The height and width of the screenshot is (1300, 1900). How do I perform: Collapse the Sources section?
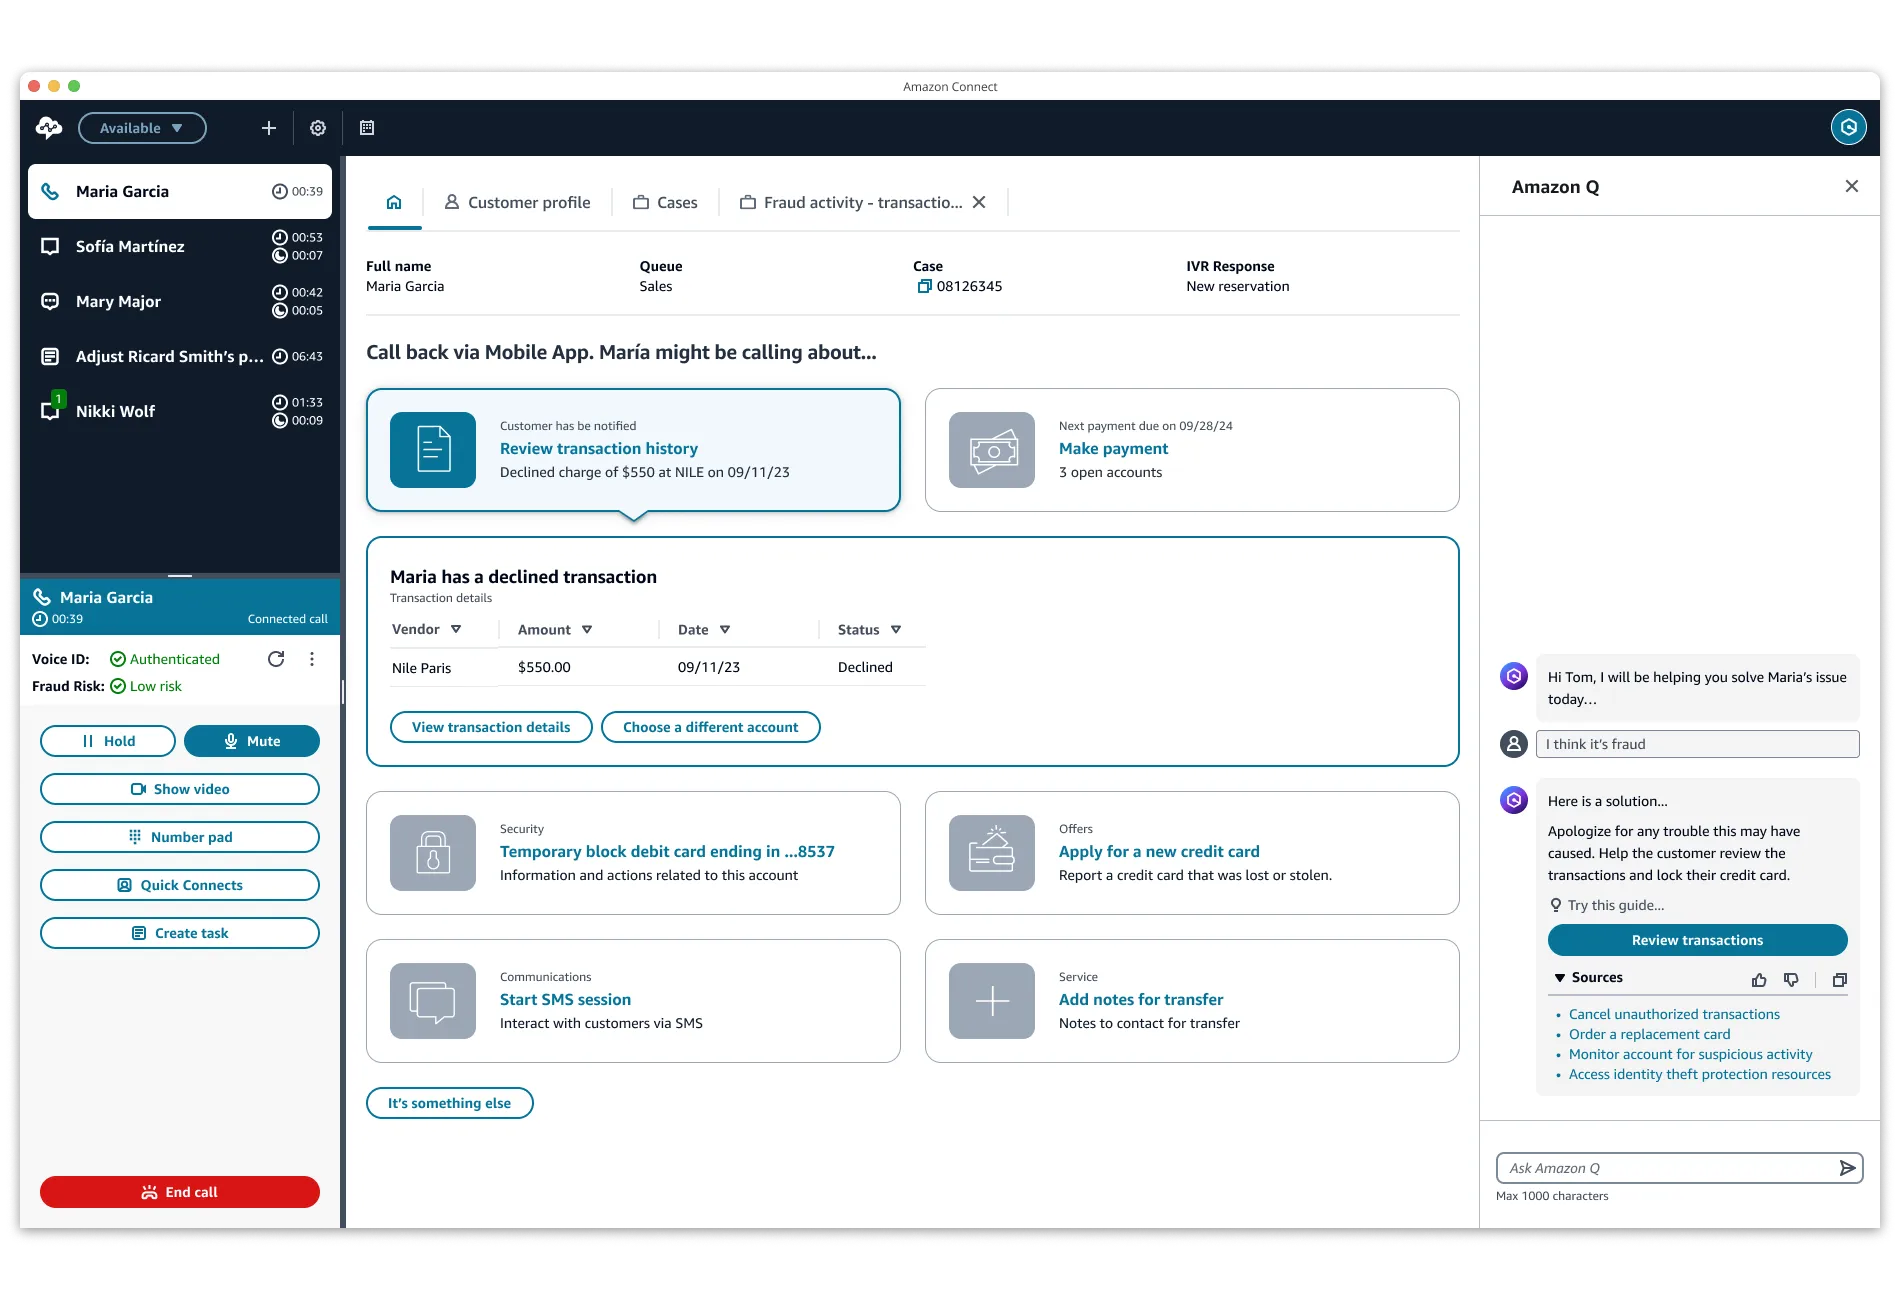(x=1560, y=978)
